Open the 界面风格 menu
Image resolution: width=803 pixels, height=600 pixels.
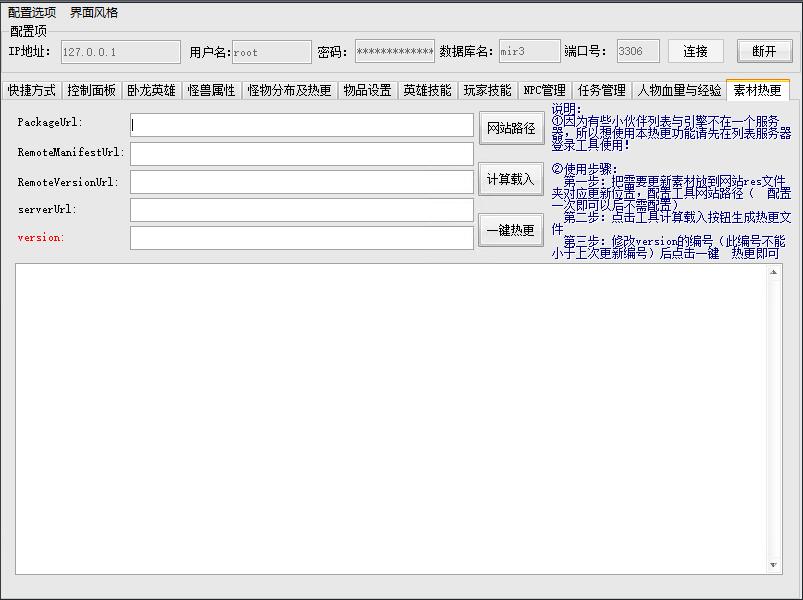94,13
